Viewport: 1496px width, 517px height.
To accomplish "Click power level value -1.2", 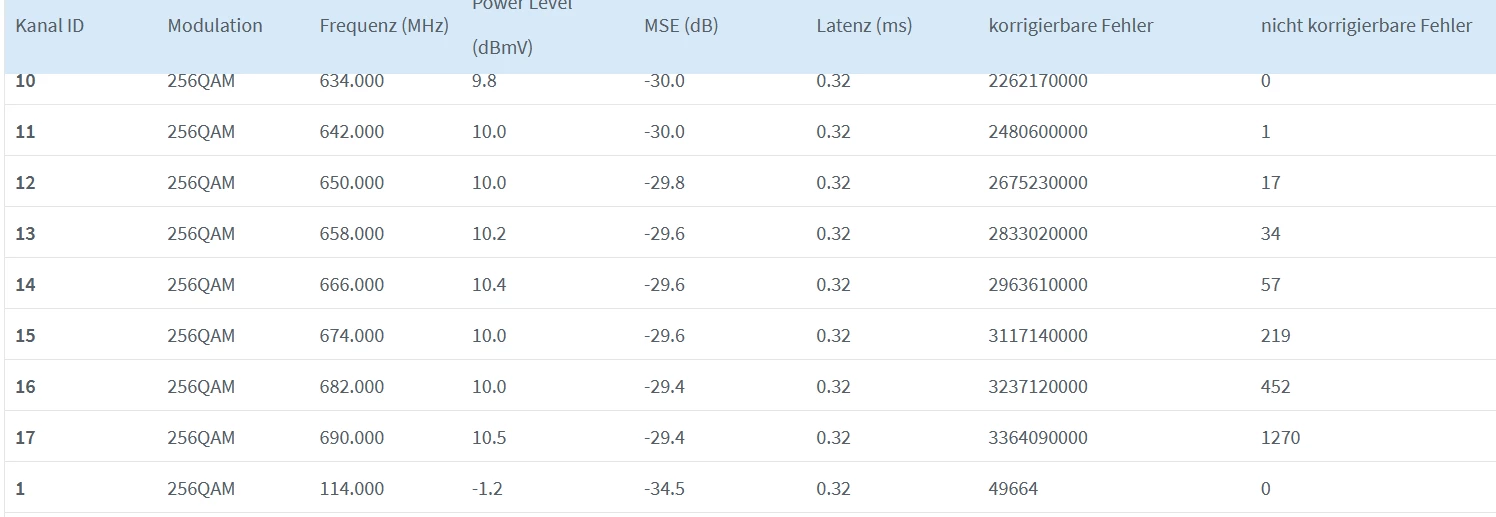I will pyautogui.click(x=487, y=489).
